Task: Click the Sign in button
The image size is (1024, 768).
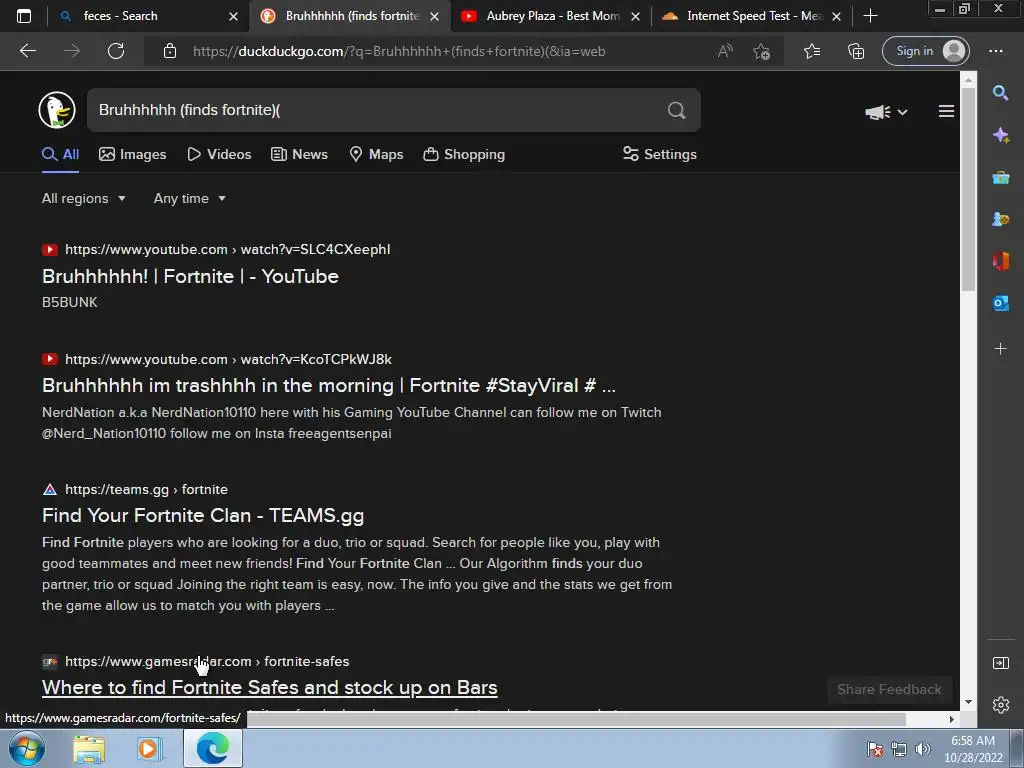Action: [925, 51]
